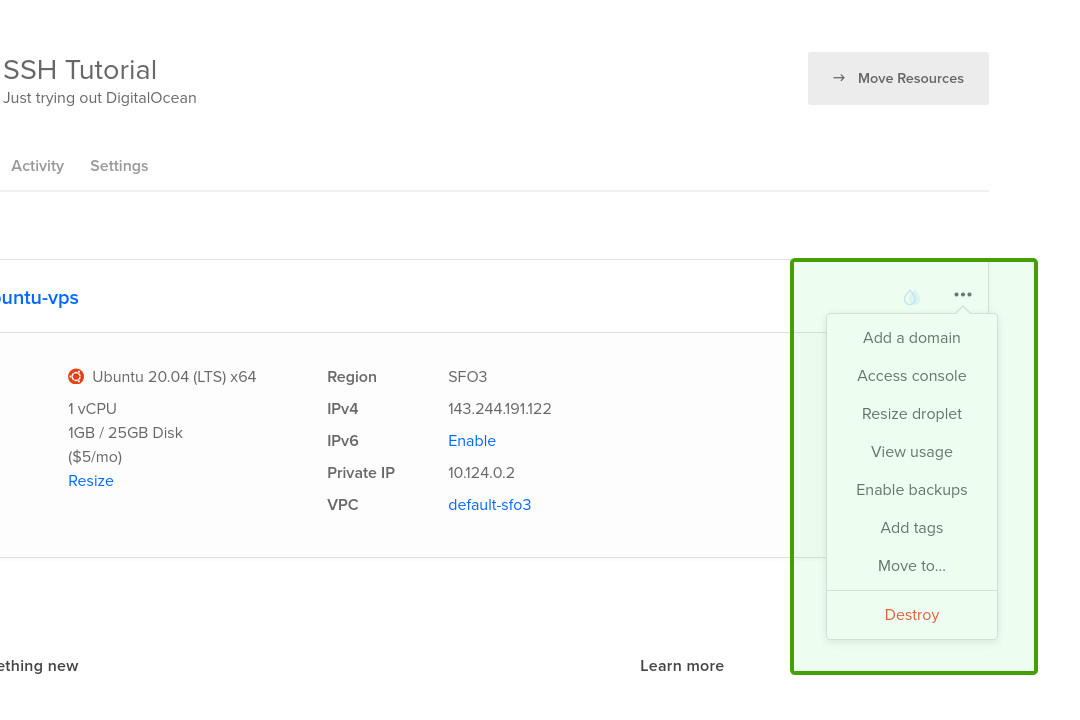
Task: Switch to the Activity tab
Action: coord(37,166)
